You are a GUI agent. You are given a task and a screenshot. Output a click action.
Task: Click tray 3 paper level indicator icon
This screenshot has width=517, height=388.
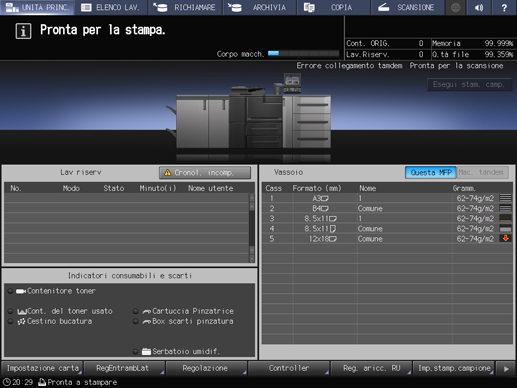(x=505, y=218)
